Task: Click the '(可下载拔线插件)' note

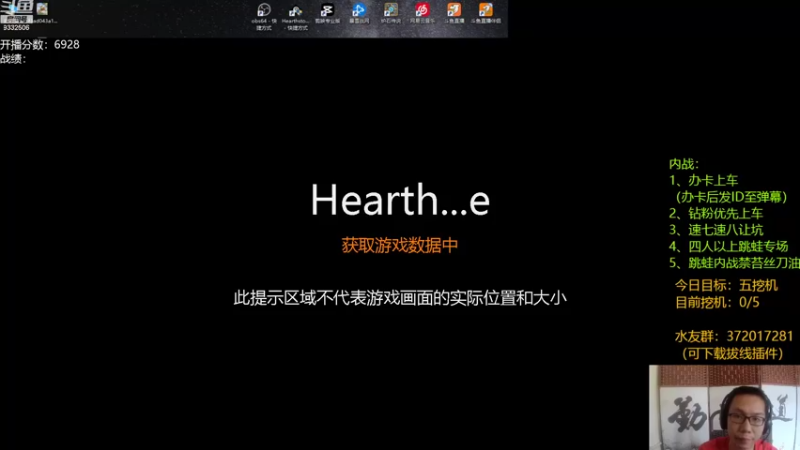Action: pyautogui.click(x=732, y=354)
